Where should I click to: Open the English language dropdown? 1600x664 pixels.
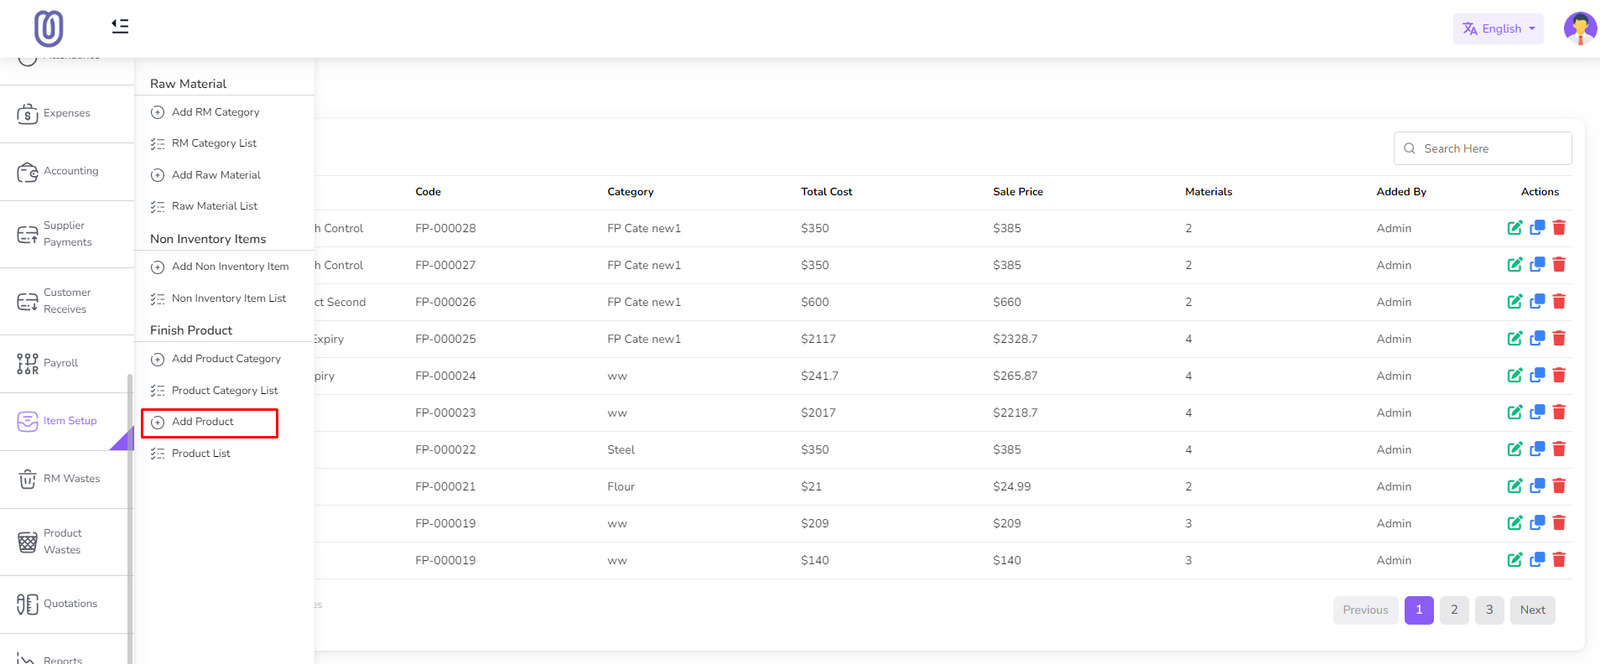1497,29
